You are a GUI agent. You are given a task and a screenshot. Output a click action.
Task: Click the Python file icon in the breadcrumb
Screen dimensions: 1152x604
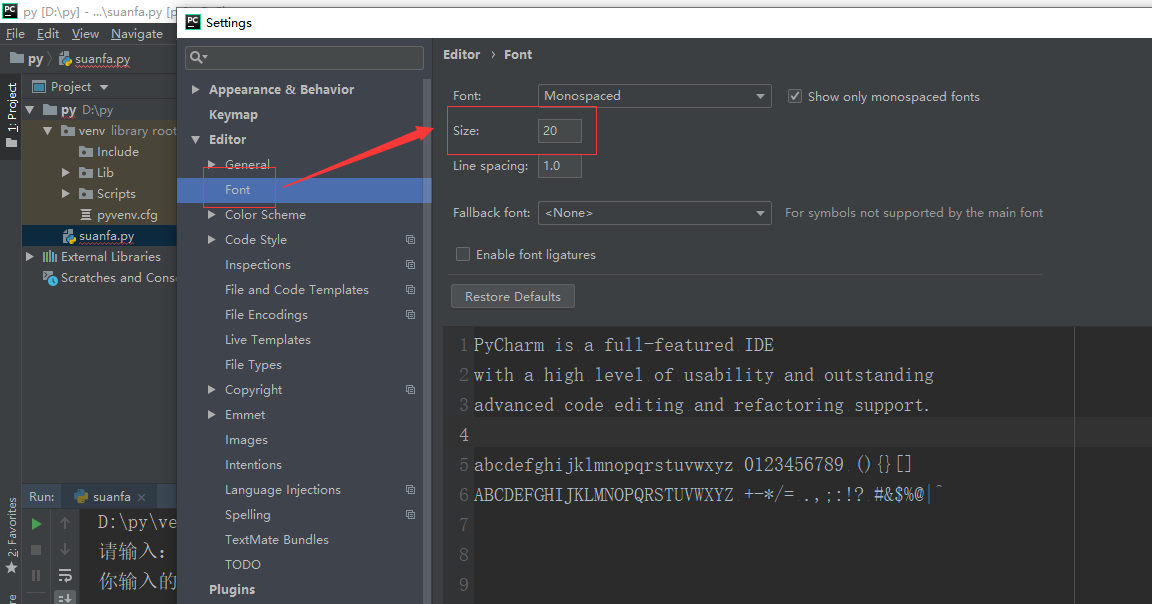point(65,59)
